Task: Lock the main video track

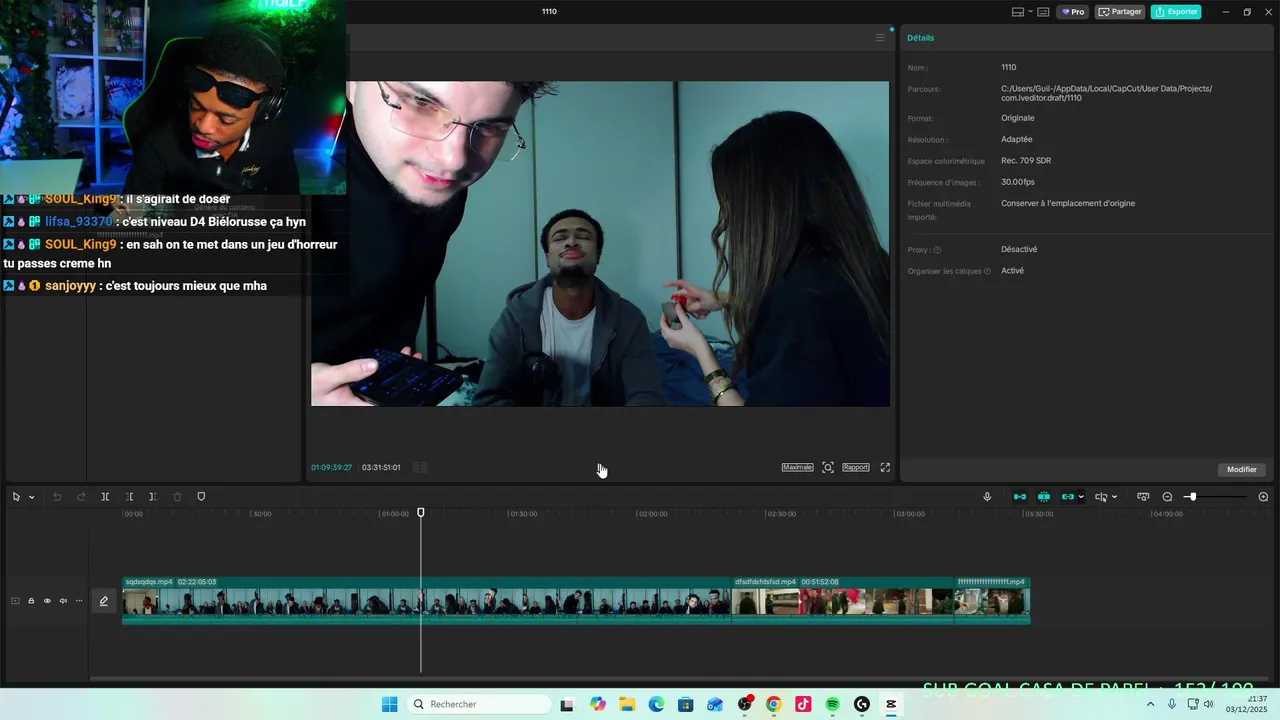Action: [x=31, y=601]
